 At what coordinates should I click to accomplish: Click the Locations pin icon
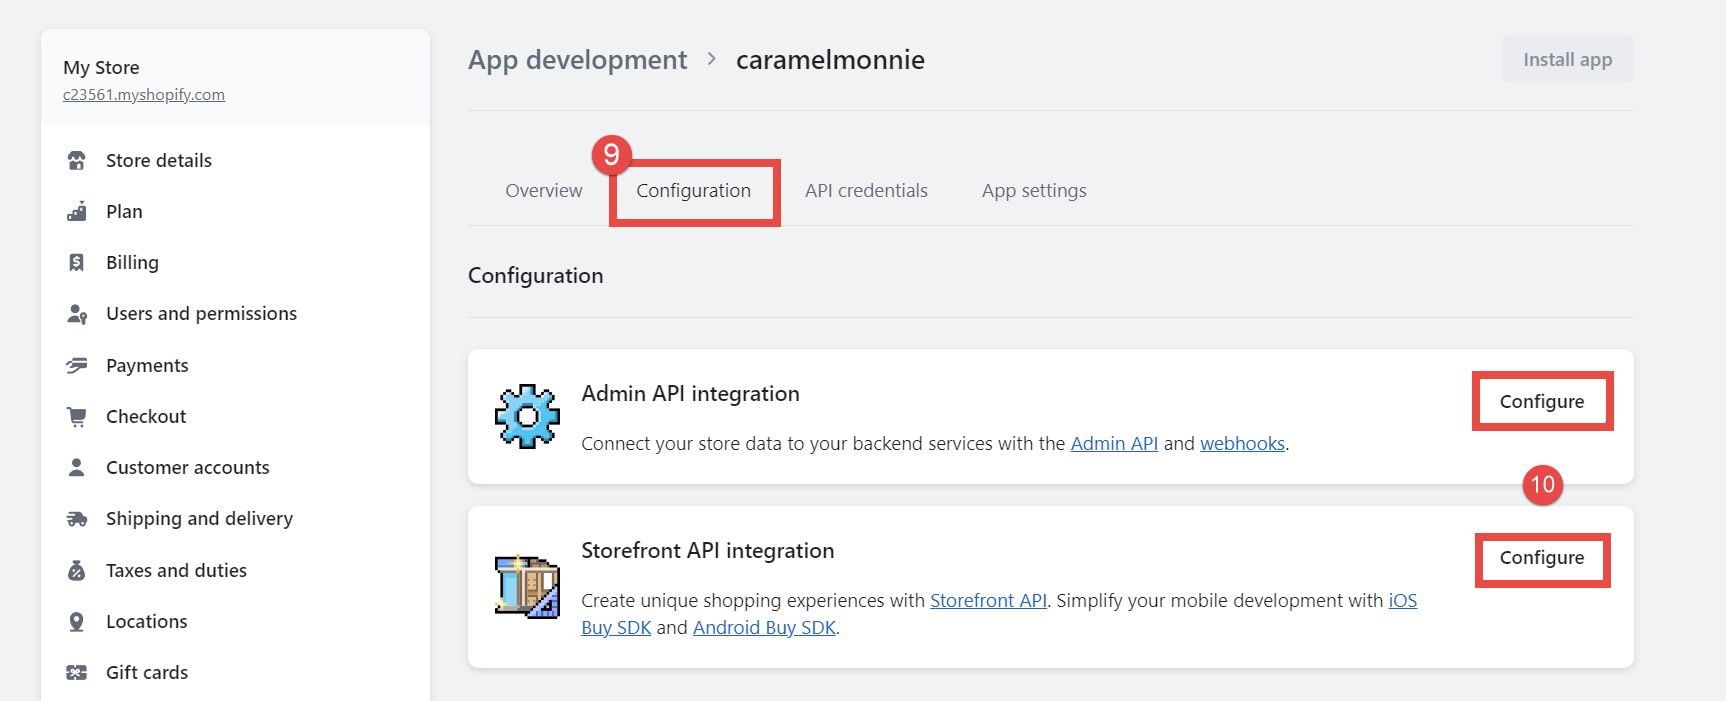tap(76, 621)
